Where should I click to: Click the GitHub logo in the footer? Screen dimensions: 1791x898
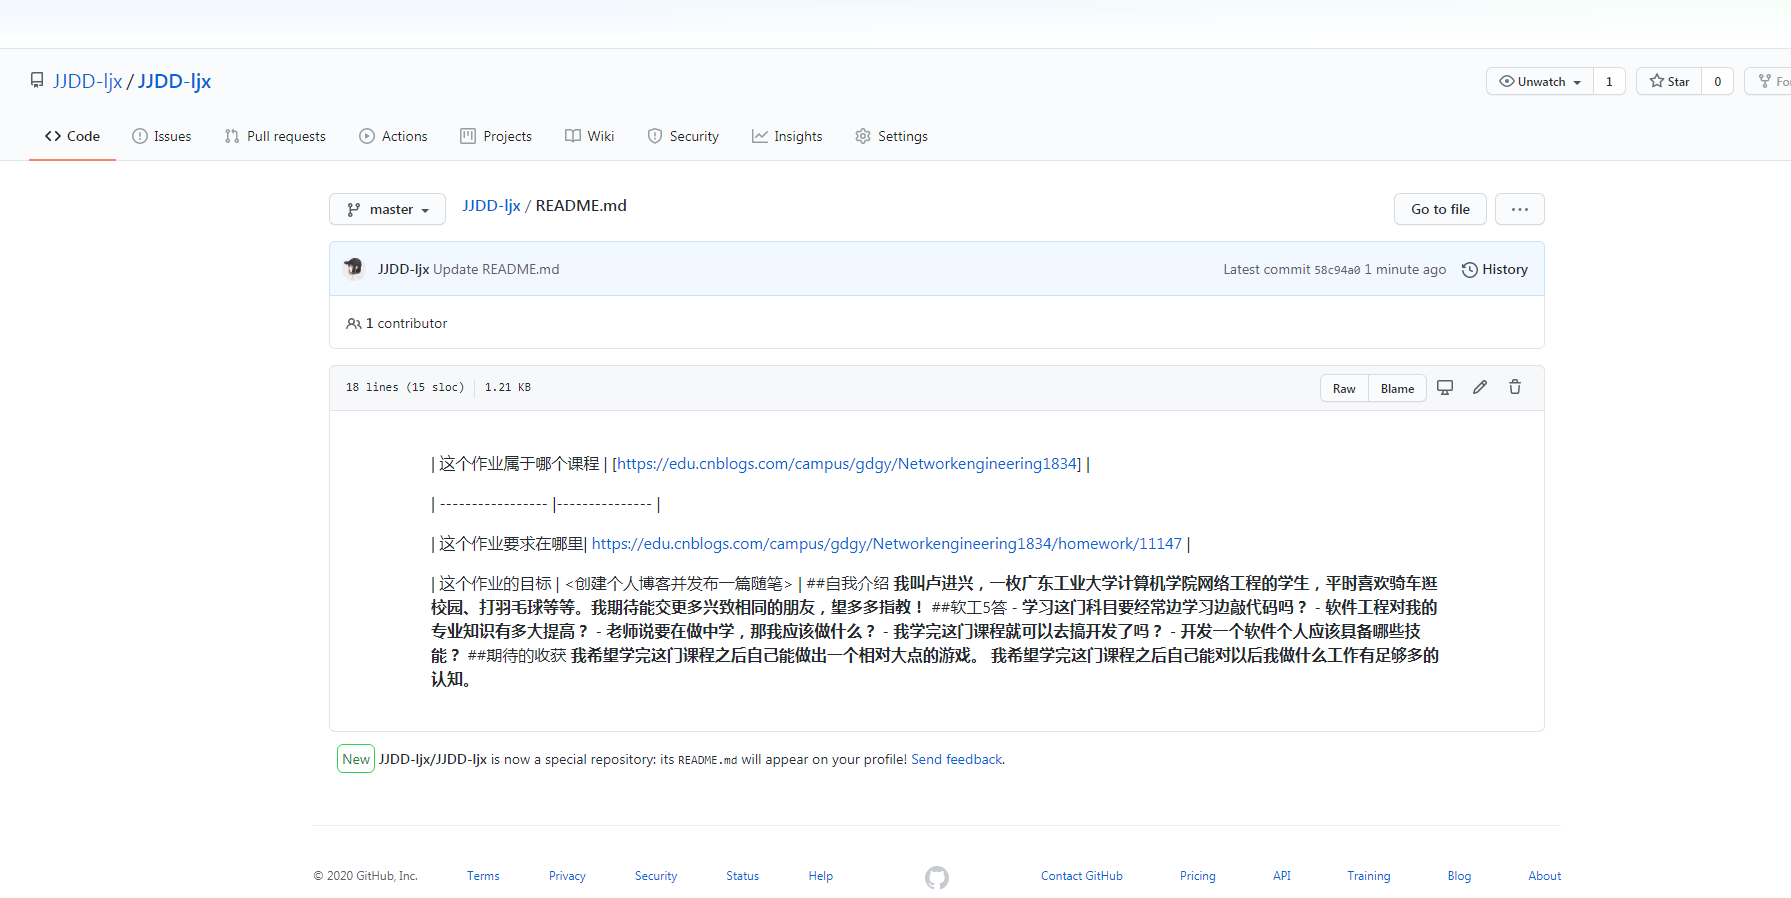coord(937,877)
